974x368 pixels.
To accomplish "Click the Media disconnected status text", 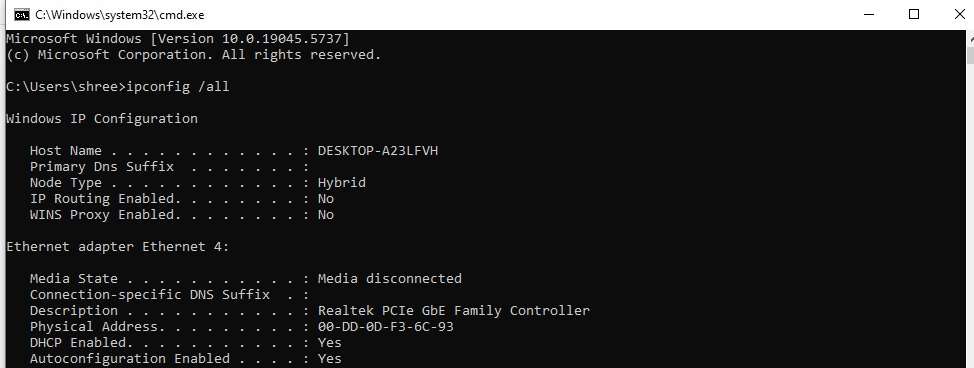I will point(389,278).
